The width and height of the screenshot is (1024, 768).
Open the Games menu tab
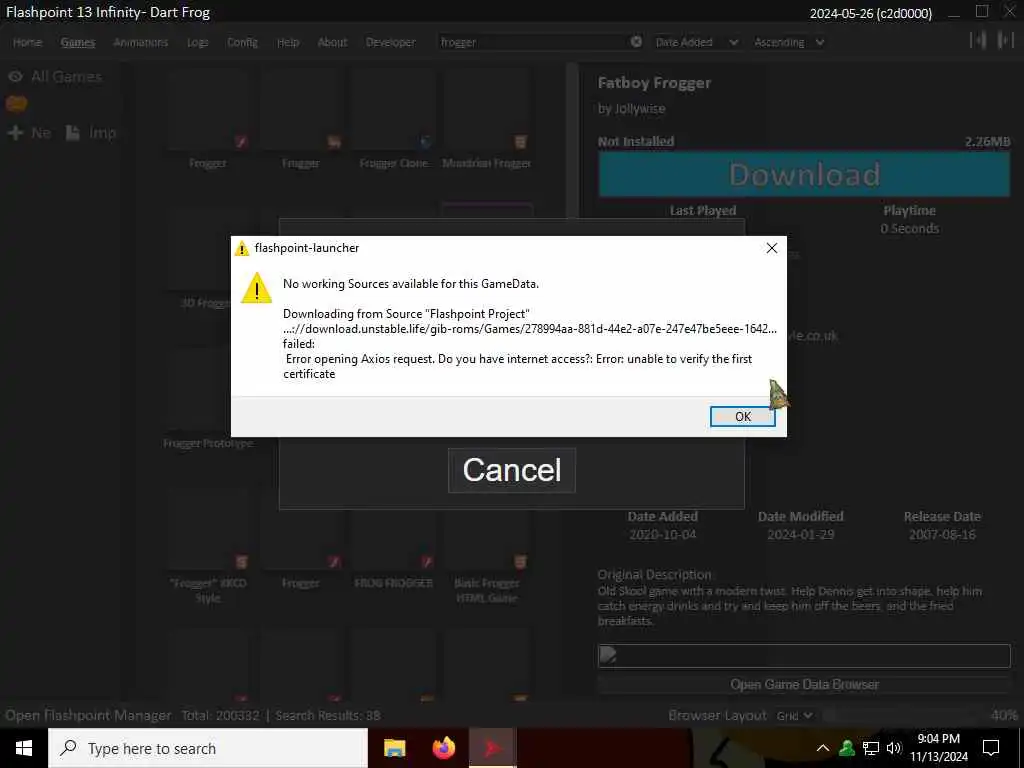78,42
